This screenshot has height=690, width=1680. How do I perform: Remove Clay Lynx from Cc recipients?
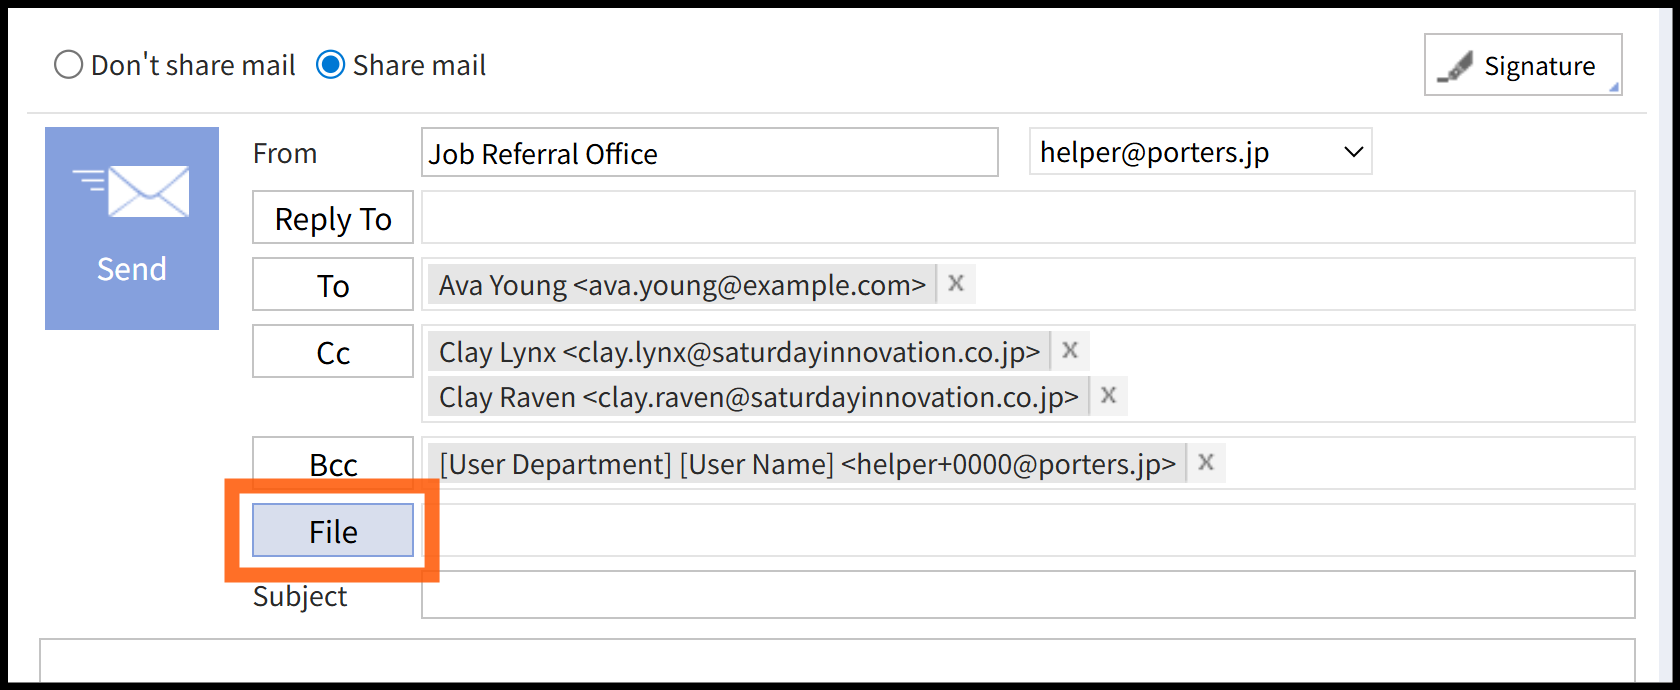point(1070,351)
